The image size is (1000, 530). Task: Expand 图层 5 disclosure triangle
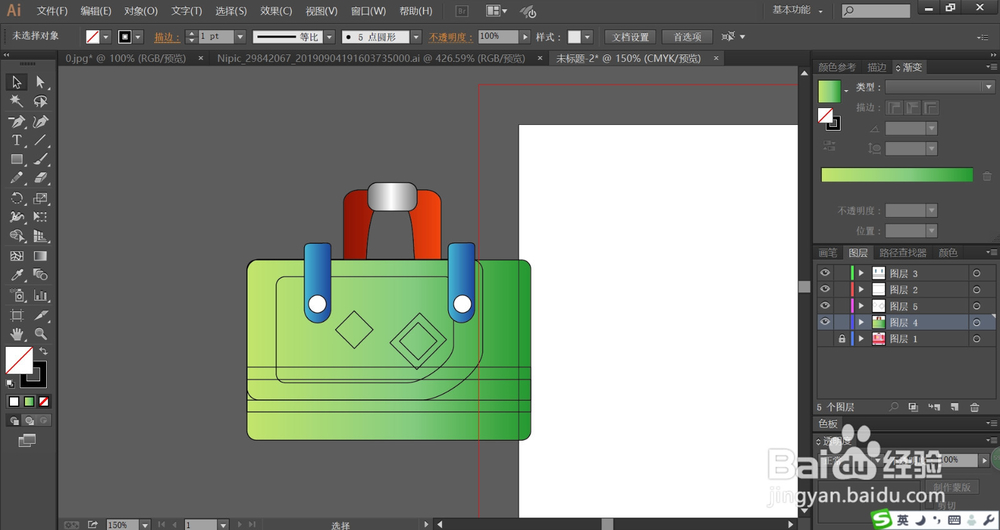point(861,306)
